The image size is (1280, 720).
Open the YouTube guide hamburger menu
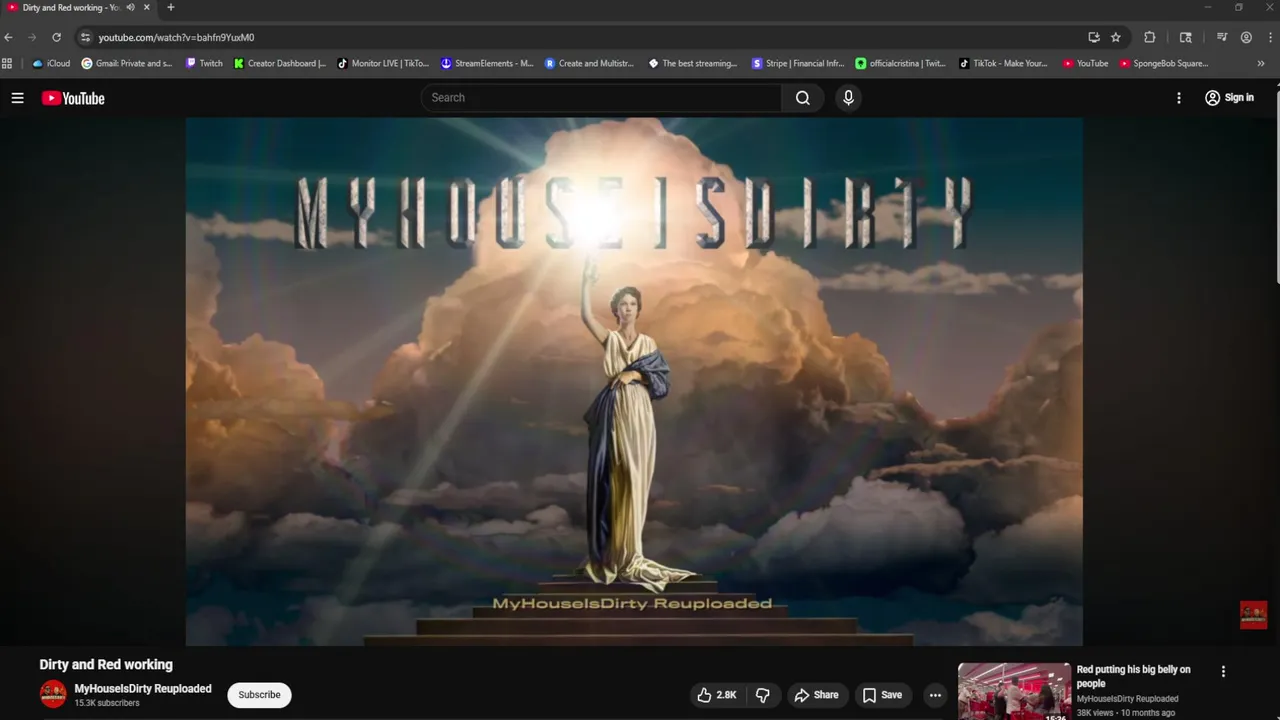point(17,98)
